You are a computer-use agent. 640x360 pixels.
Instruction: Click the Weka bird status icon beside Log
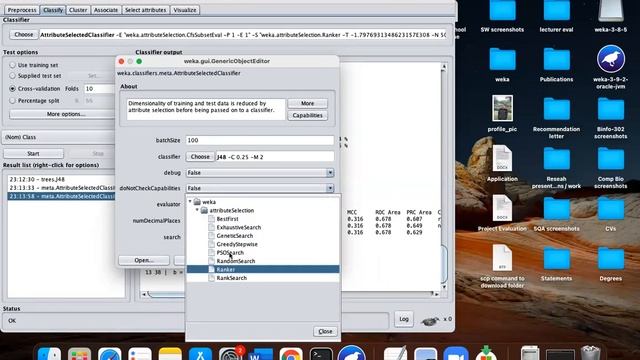(429, 321)
